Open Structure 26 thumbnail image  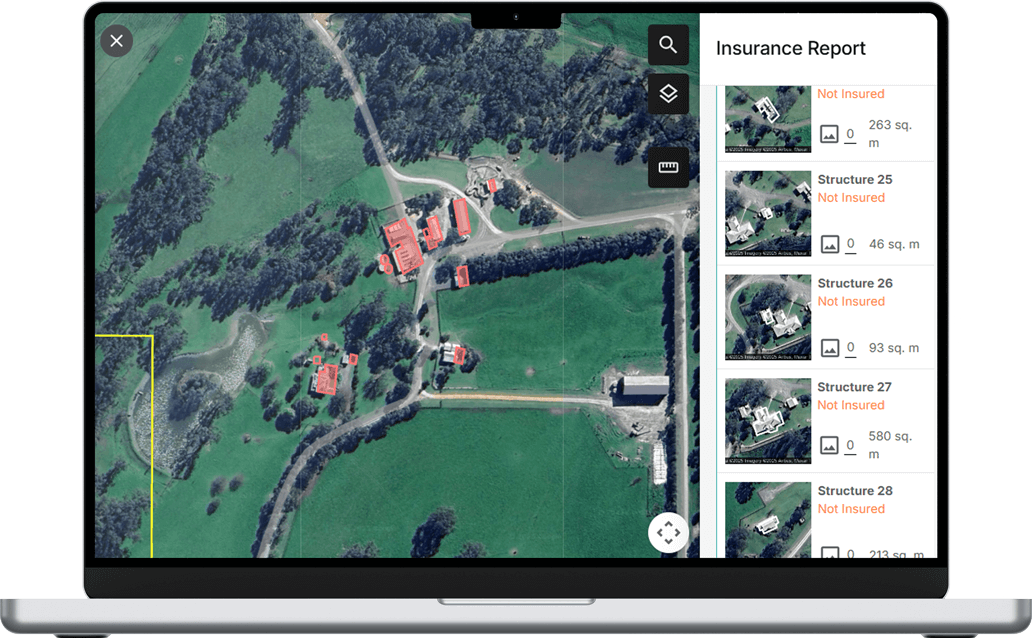tap(767, 317)
